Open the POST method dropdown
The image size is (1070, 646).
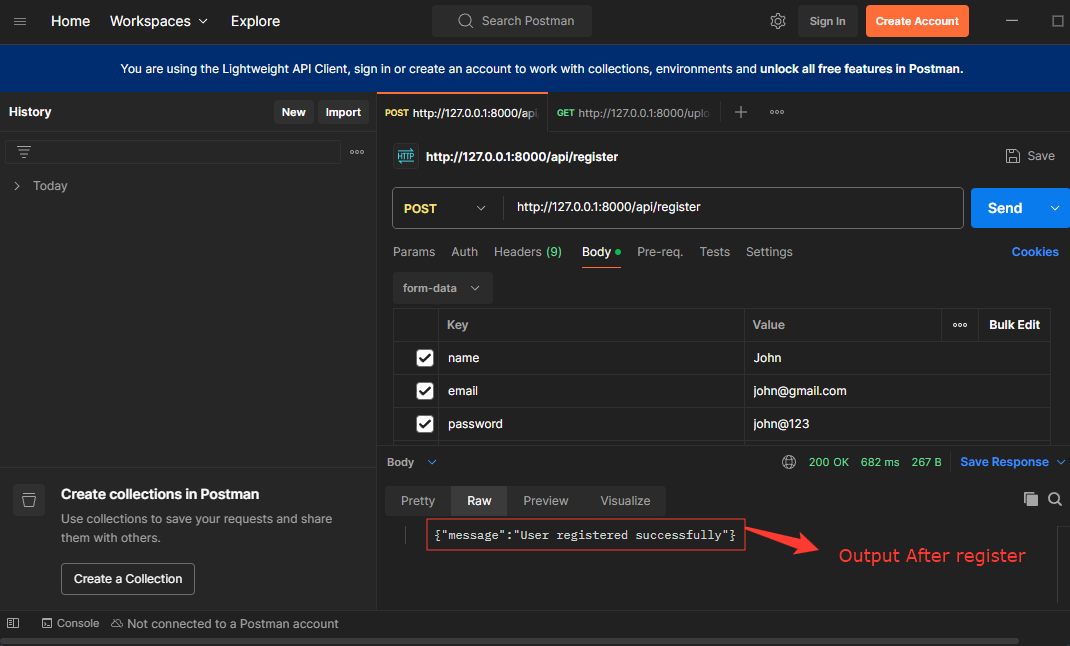click(445, 208)
